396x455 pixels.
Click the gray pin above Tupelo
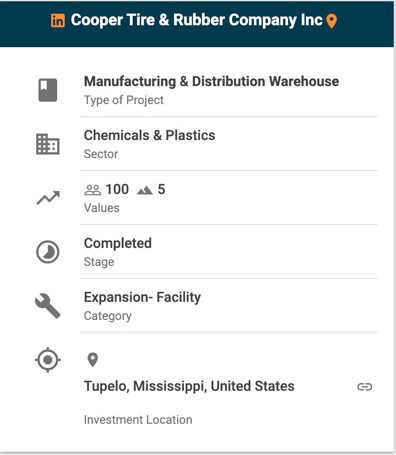click(x=93, y=360)
